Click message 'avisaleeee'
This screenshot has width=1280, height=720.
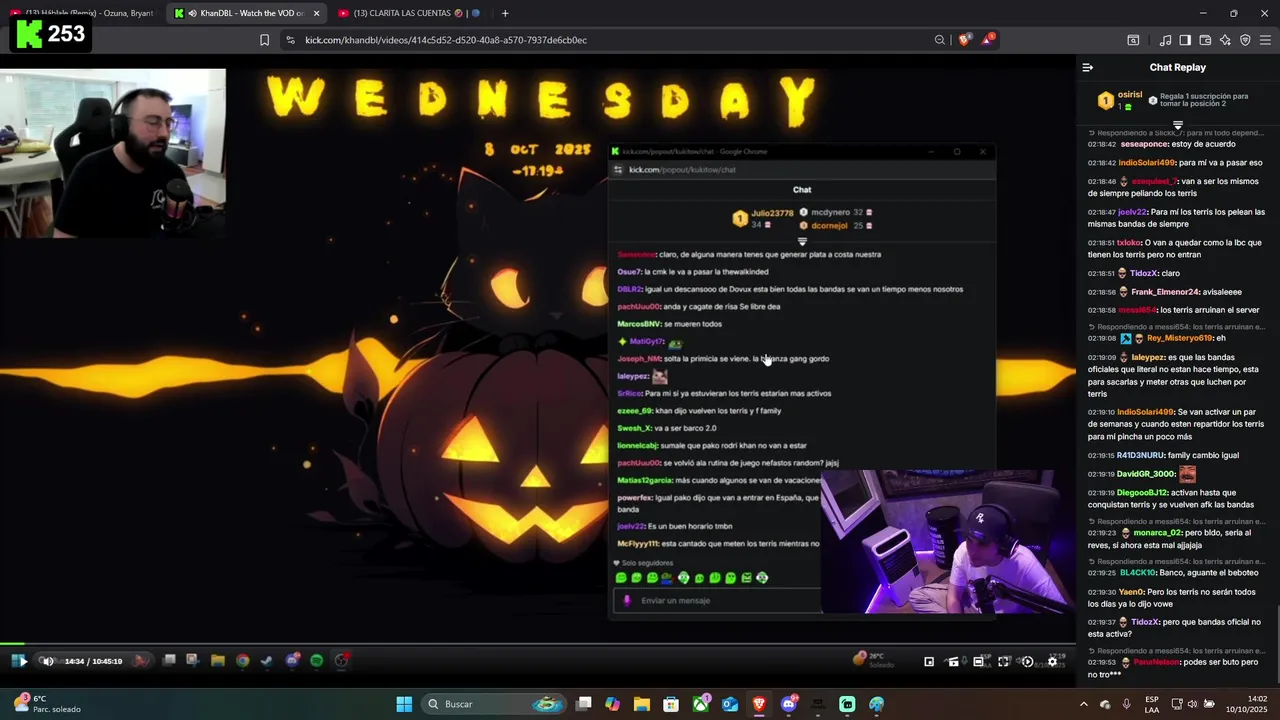click(x=1222, y=292)
